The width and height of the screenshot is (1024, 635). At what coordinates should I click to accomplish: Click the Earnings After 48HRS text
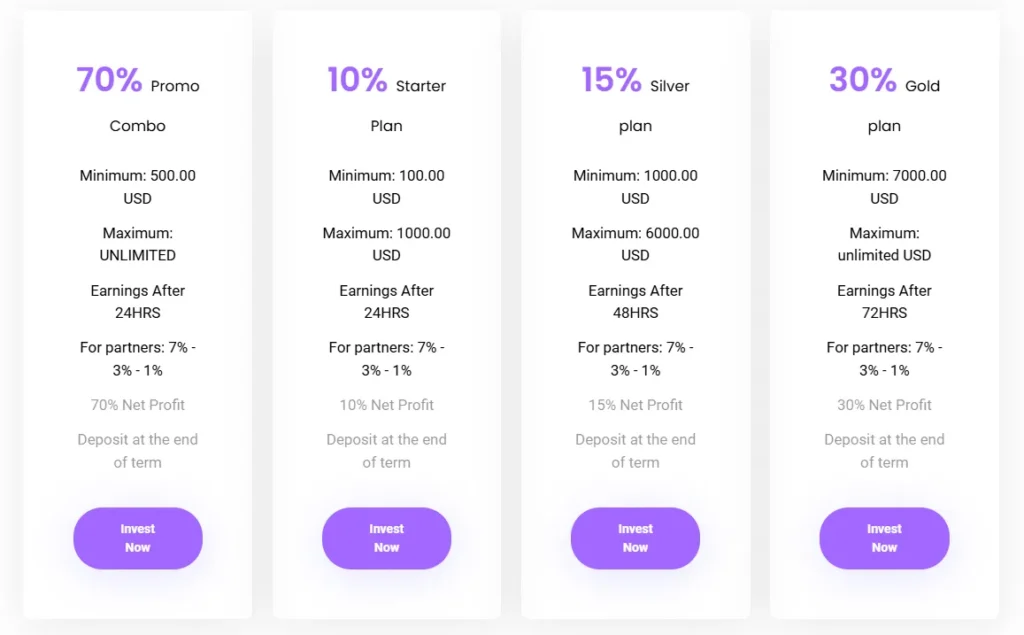point(635,302)
